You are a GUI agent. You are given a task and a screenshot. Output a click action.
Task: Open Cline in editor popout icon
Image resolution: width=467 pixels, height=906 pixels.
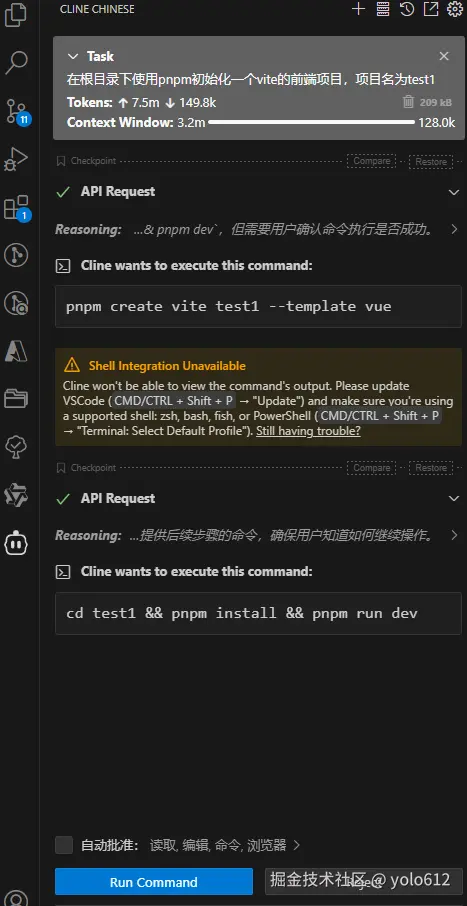click(x=431, y=9)
